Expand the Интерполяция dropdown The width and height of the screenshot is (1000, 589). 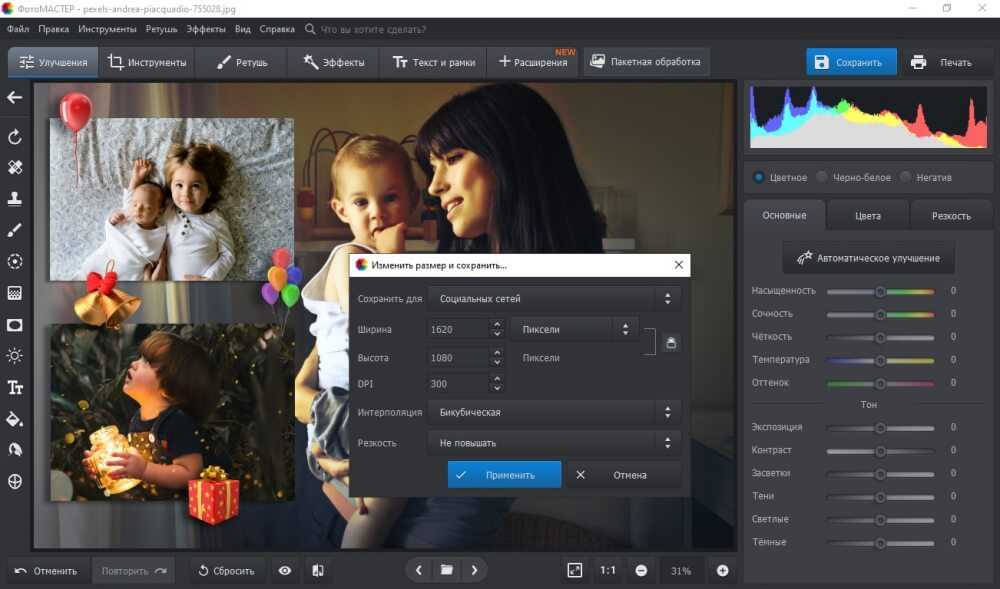(554, 412)
